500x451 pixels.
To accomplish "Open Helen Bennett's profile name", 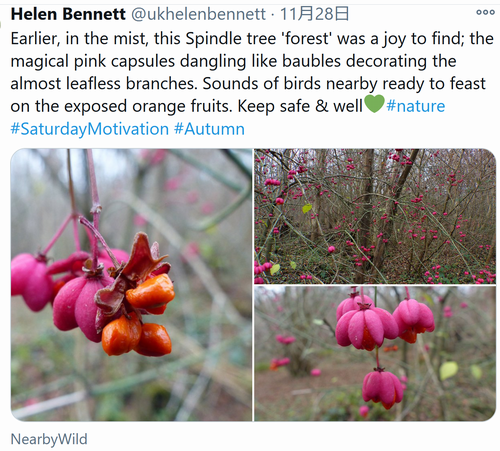I will tap(68, 14).
